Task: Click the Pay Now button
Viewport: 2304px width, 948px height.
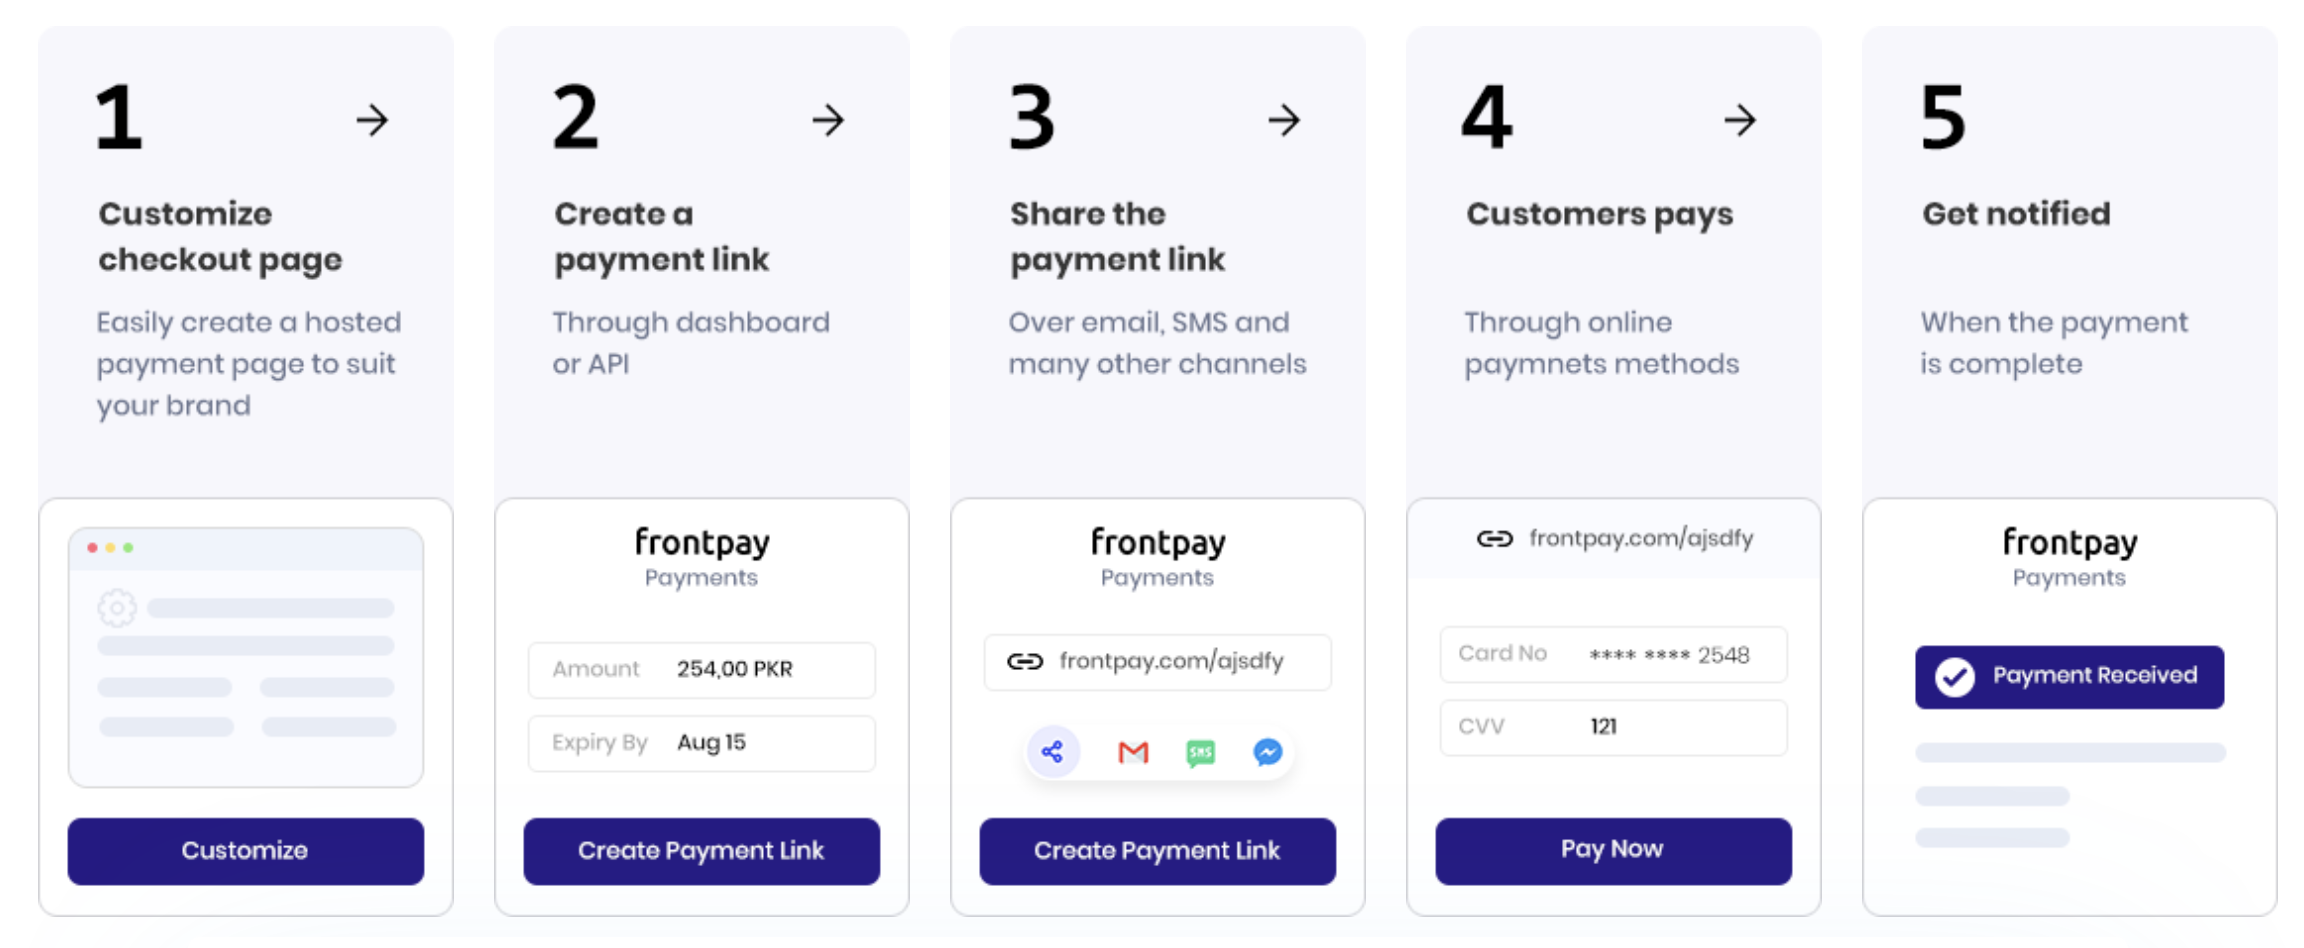Action: pyautogui.click(x=1614, y=851)
